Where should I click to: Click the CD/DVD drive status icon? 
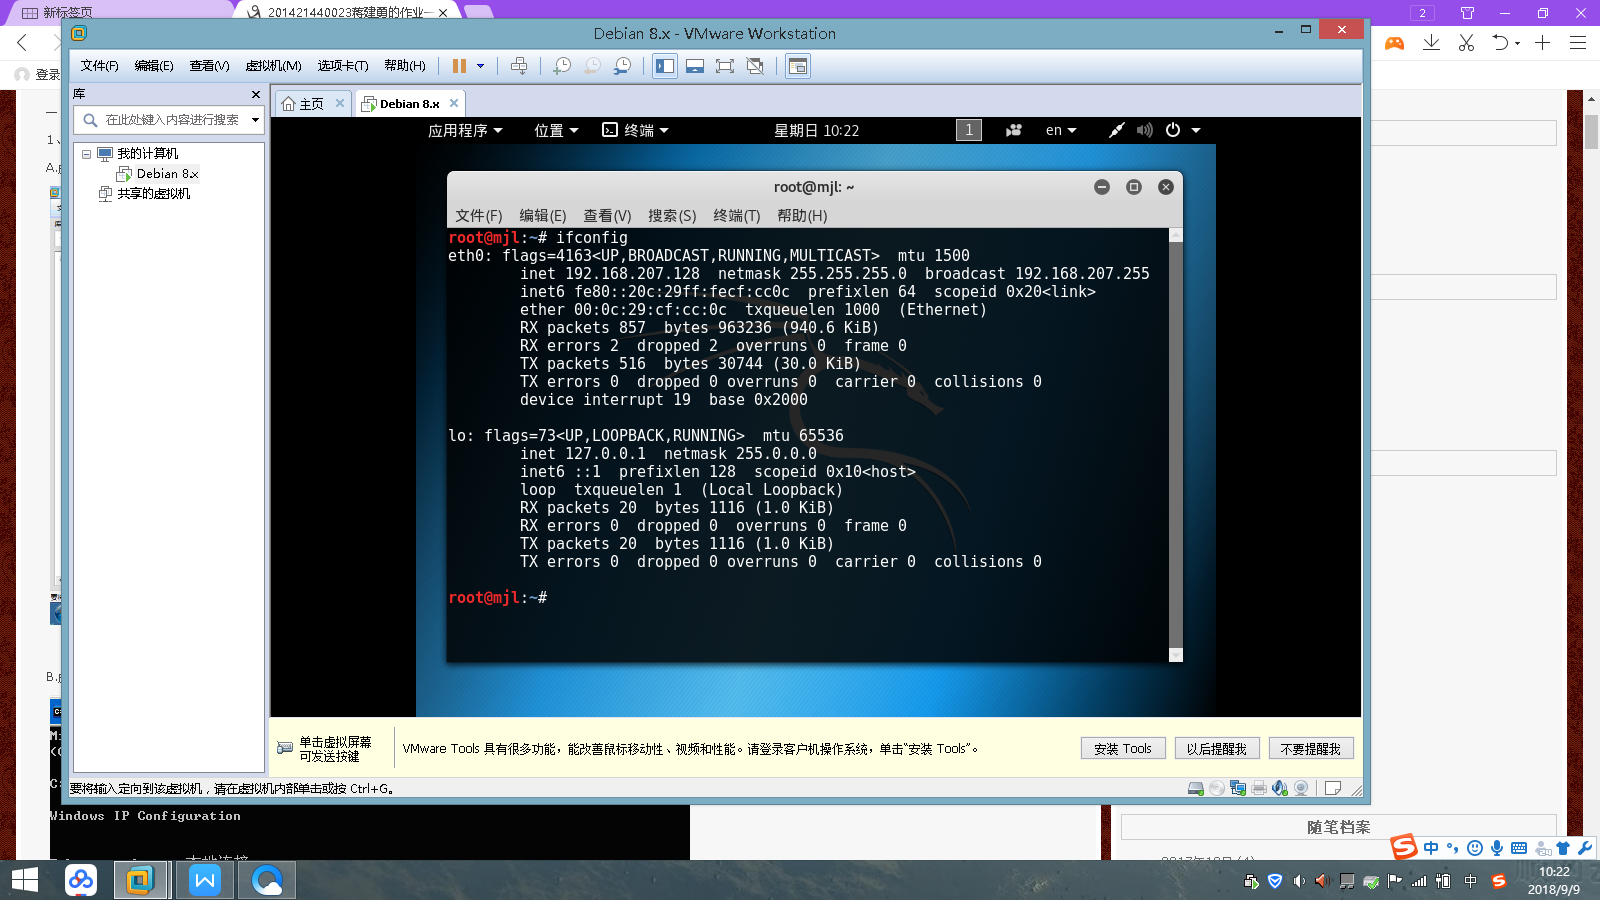coord(1217,788)
